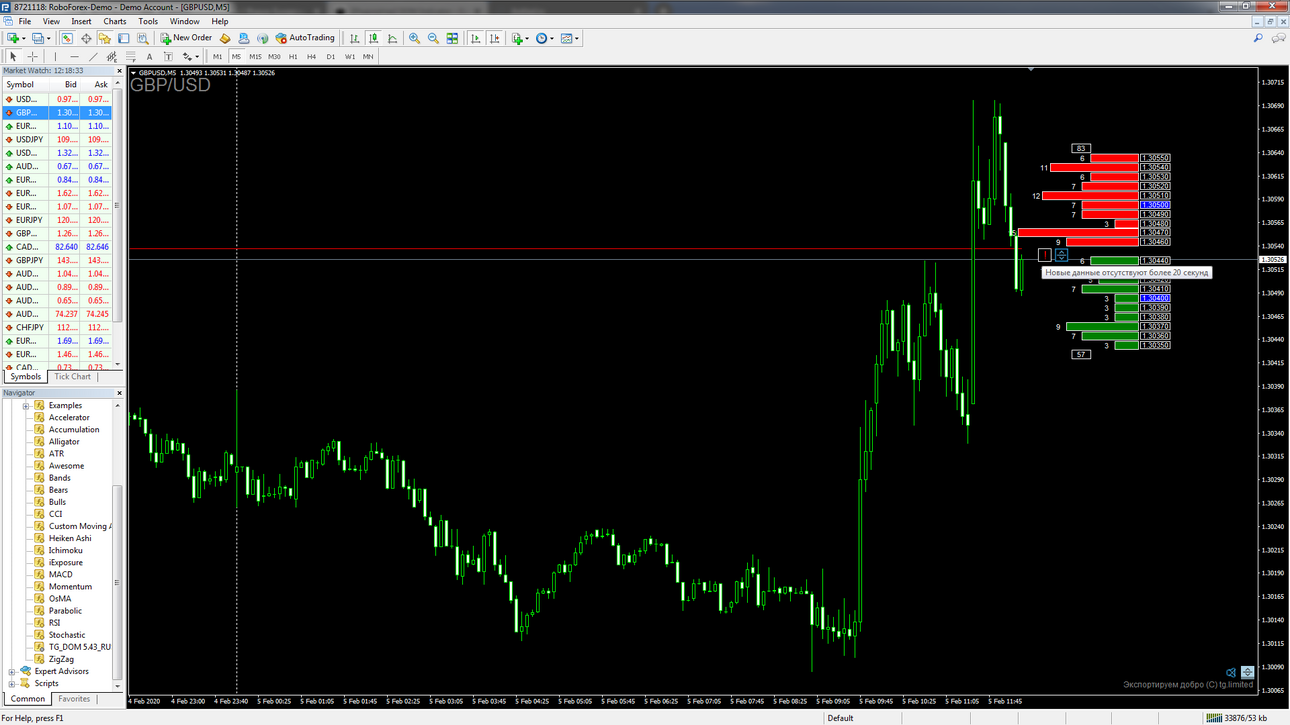Switch to the M15 timeframe
The width and height of the screenshot is (1290, 725).
click(x=255, y=57)
